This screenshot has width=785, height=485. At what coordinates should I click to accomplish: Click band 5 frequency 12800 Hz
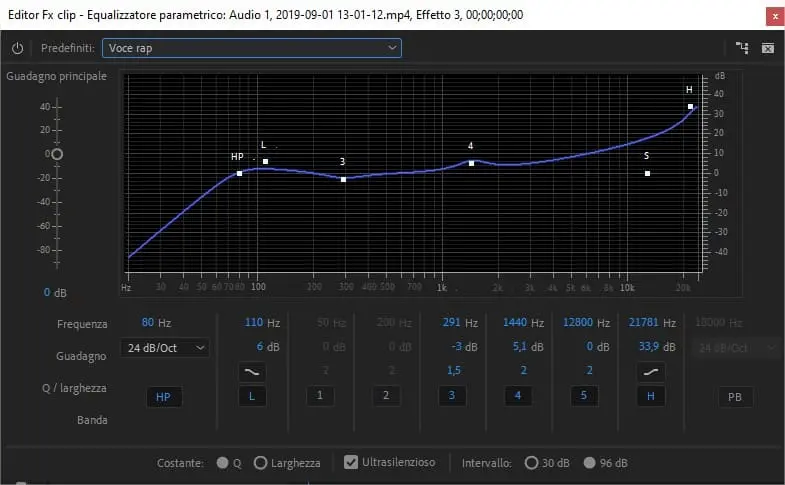pyautogui.click(x=578, y=322)
